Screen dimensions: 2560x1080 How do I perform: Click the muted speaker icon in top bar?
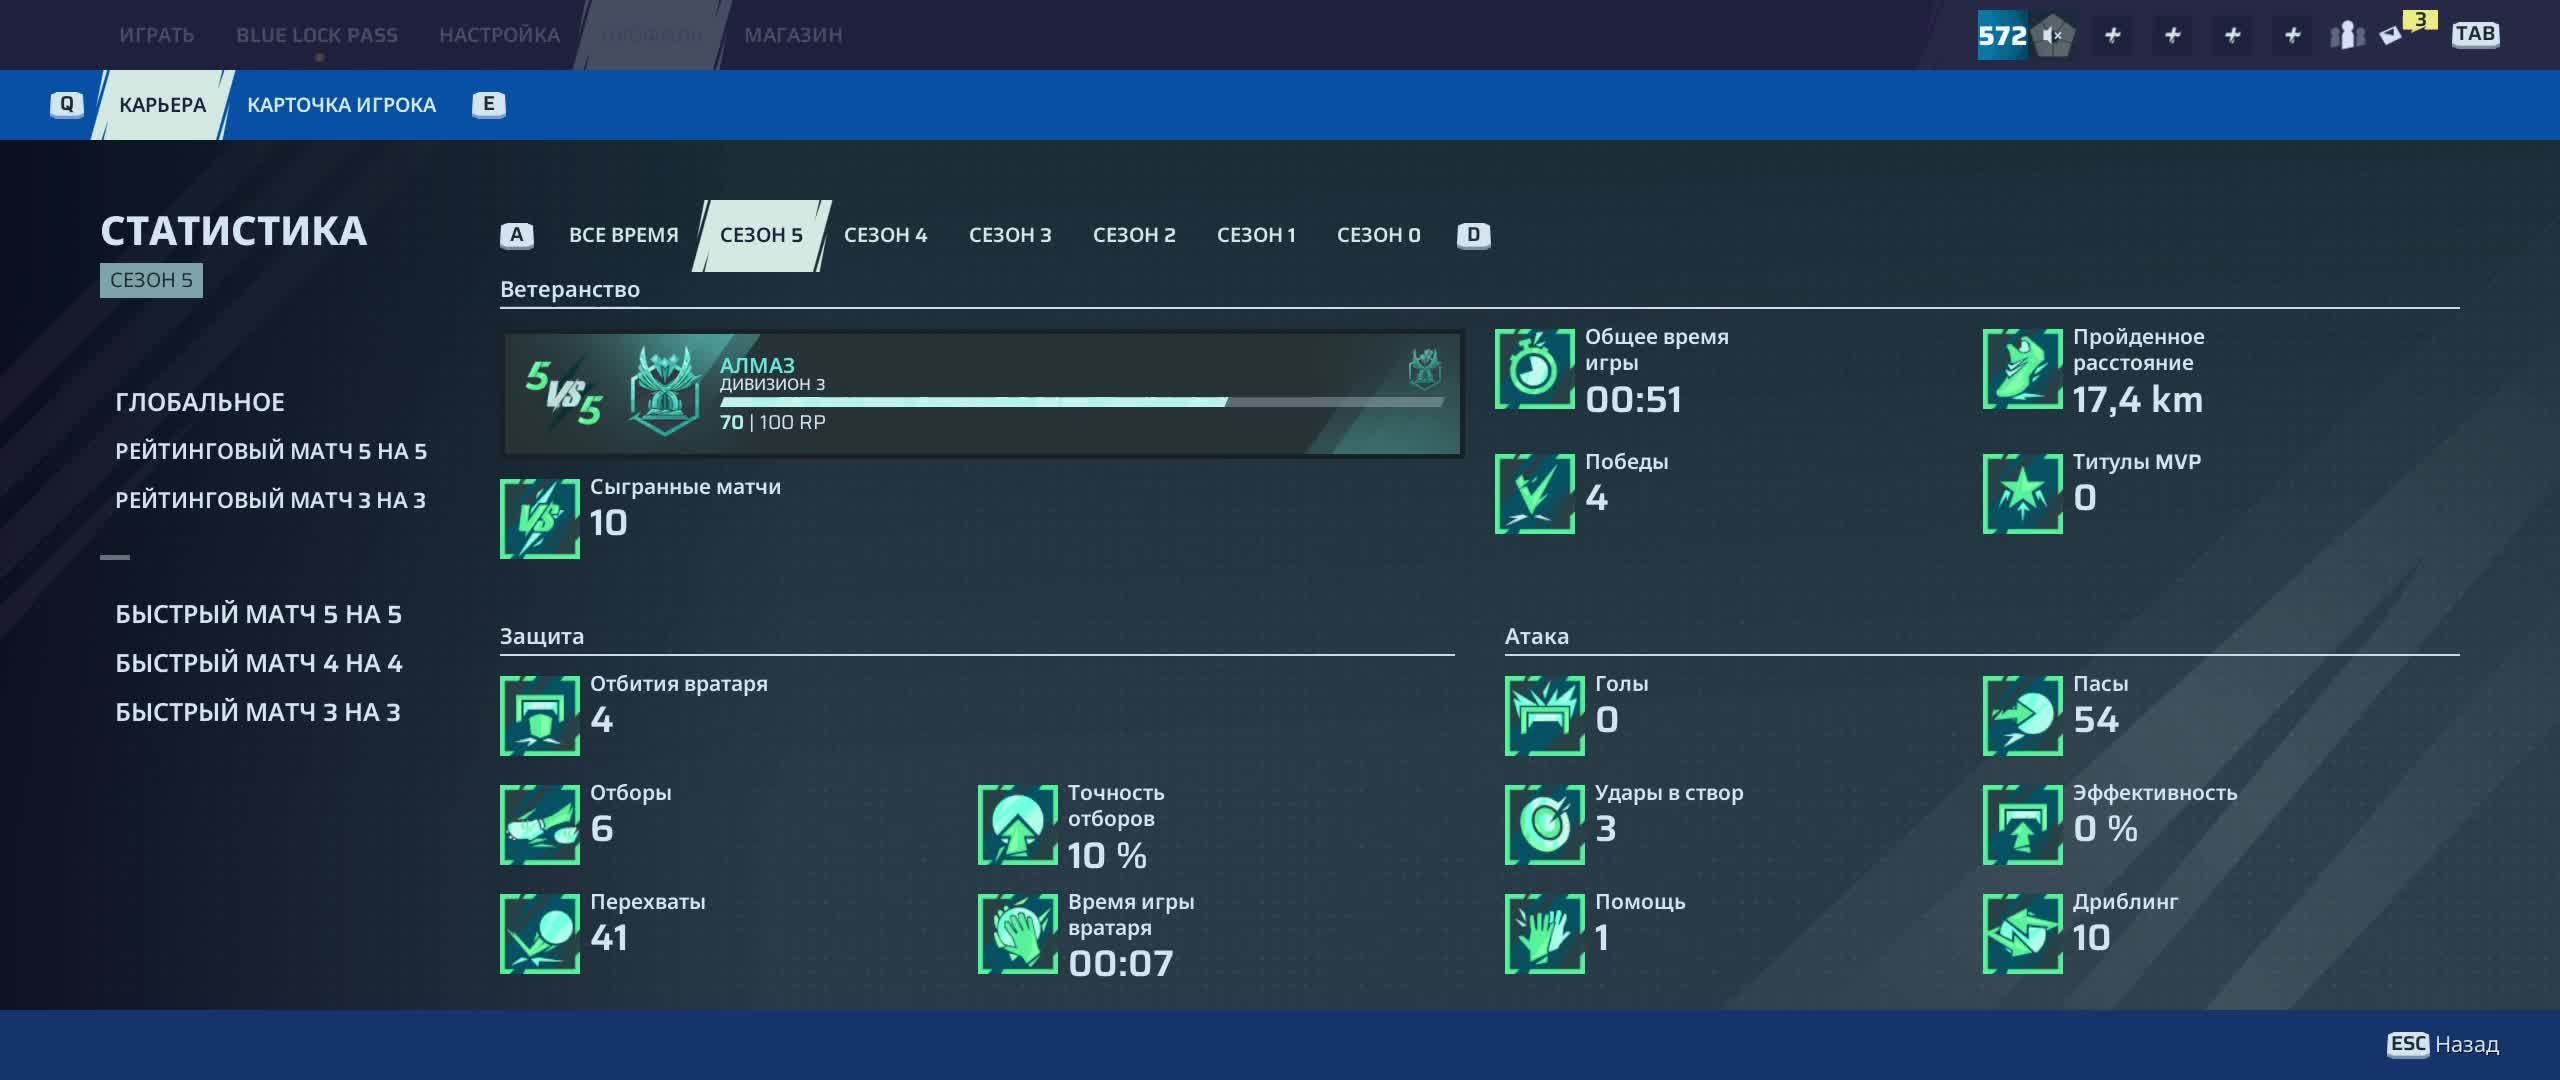click(x=2052, y=36)
